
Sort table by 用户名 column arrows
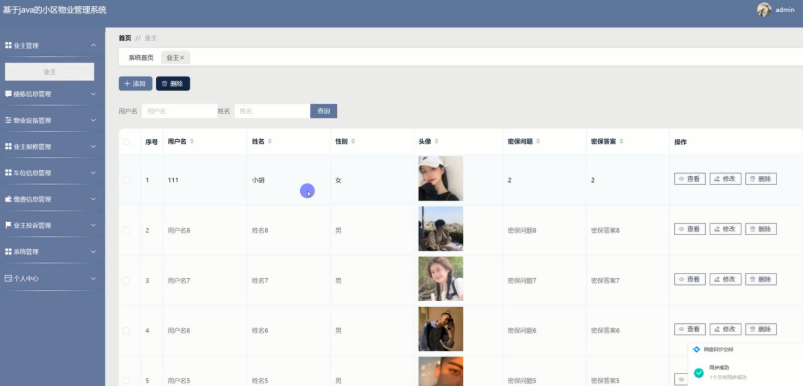pos(192,141)
